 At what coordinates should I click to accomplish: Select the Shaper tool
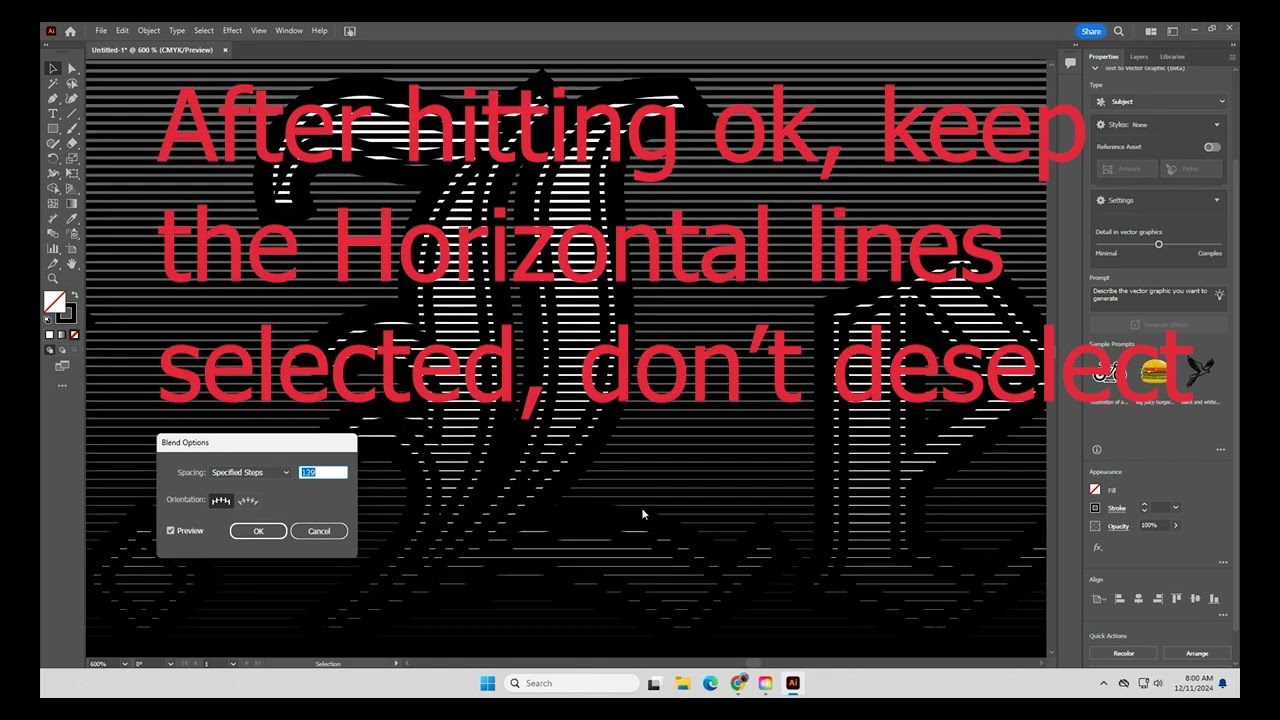point(53,144)
